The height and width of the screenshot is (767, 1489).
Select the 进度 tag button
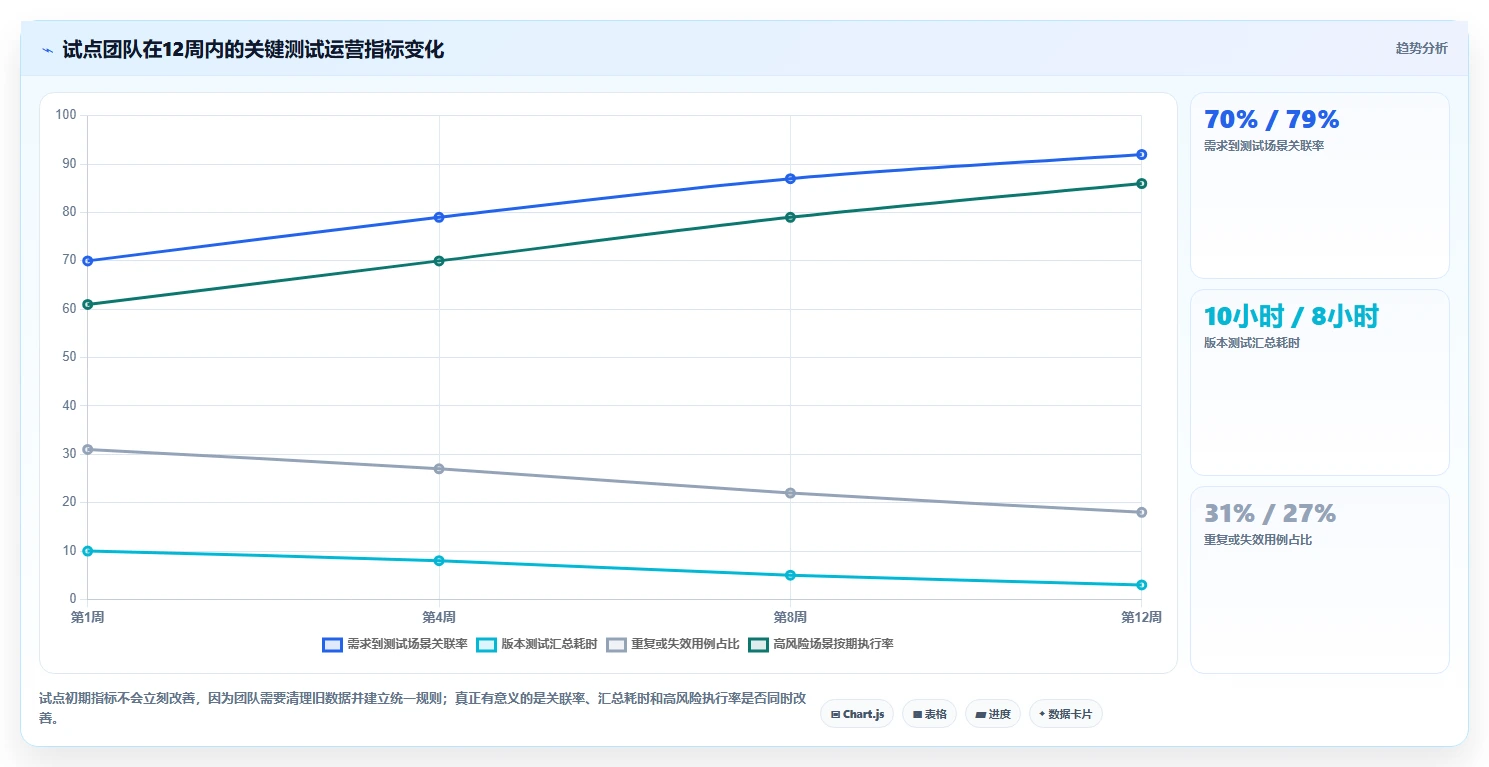coord(993,714)
